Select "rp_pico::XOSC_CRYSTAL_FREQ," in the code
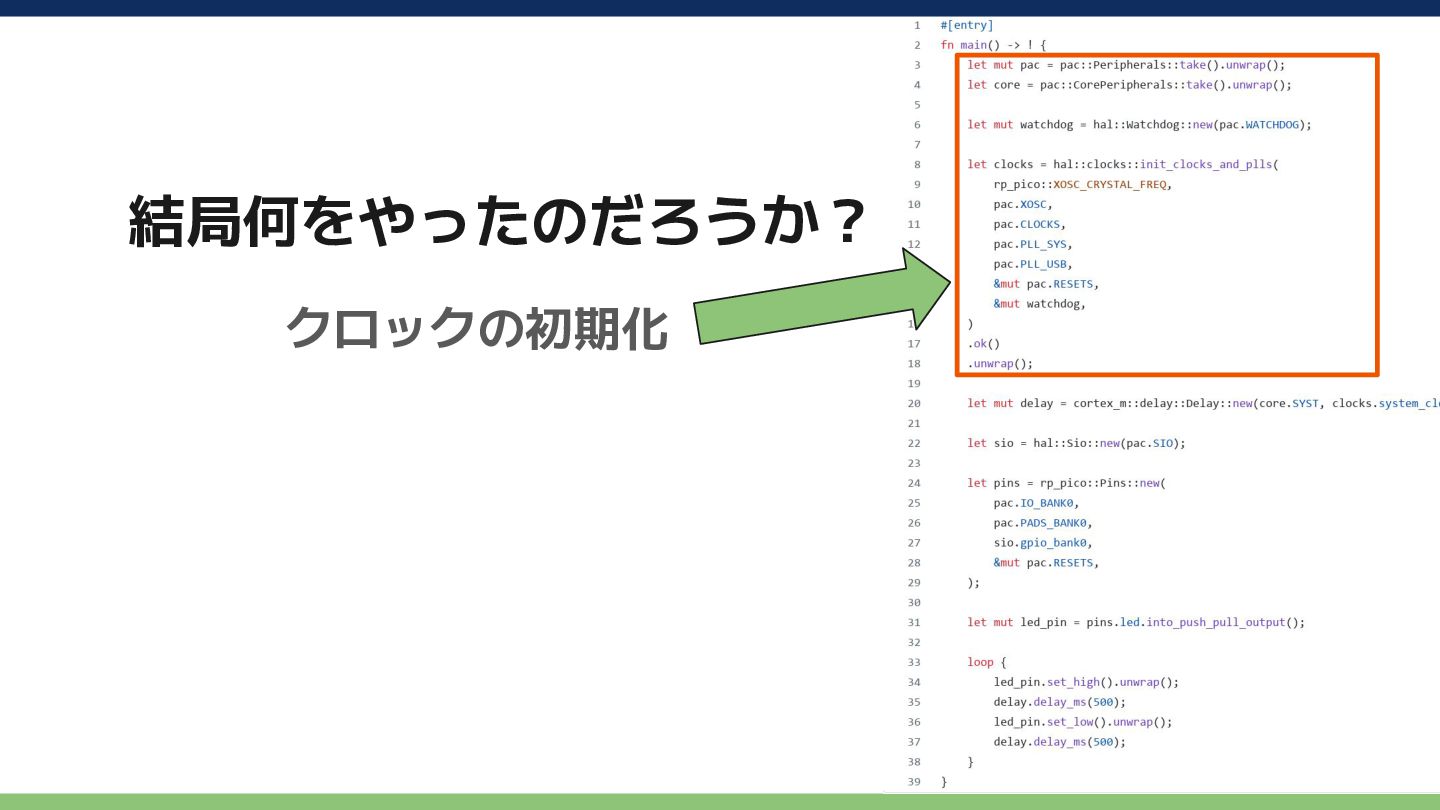The width and height of the screenshot is (1440, 810). 1082,184
